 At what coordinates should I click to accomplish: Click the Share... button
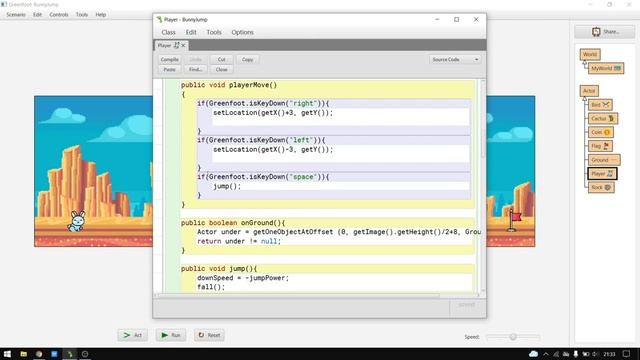[605, 31]
